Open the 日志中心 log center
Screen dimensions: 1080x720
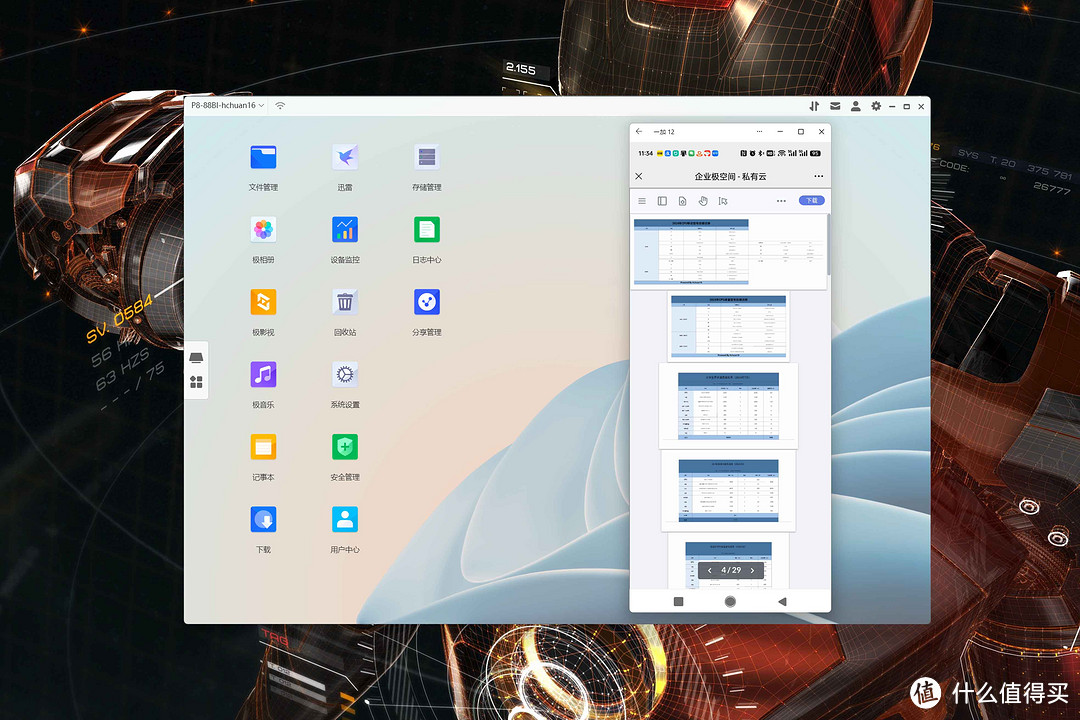[426, 229]
